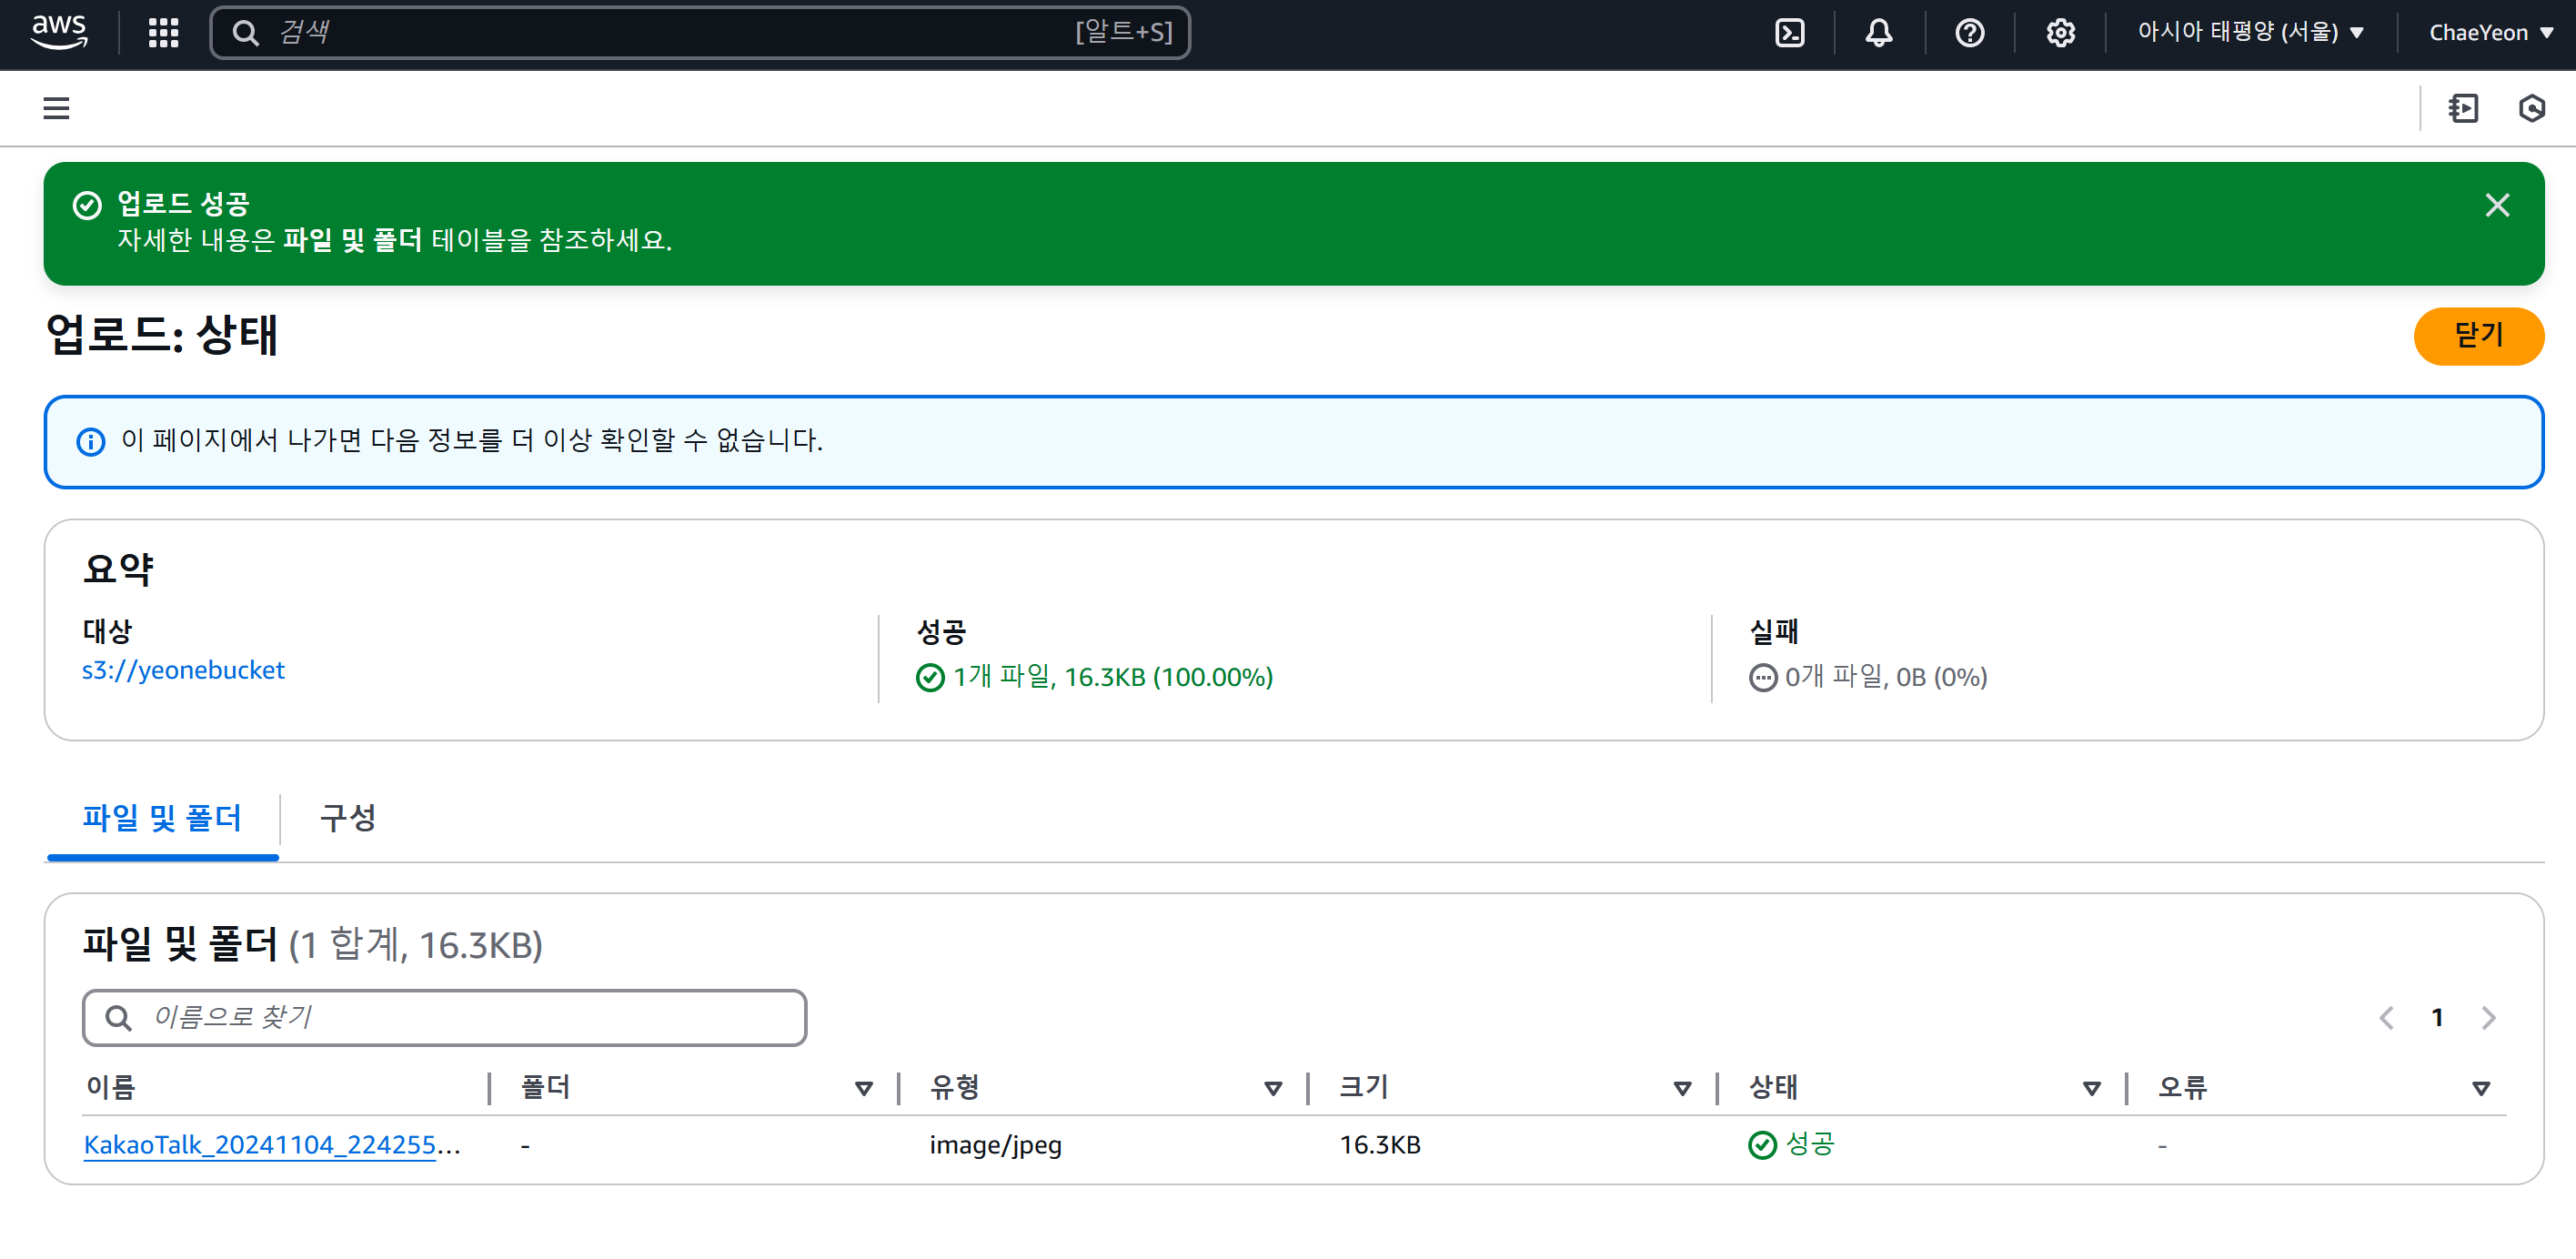Open the side panel icon on the right
This screenshot has height=1259, width=2576.
[x=2463, y=108]
